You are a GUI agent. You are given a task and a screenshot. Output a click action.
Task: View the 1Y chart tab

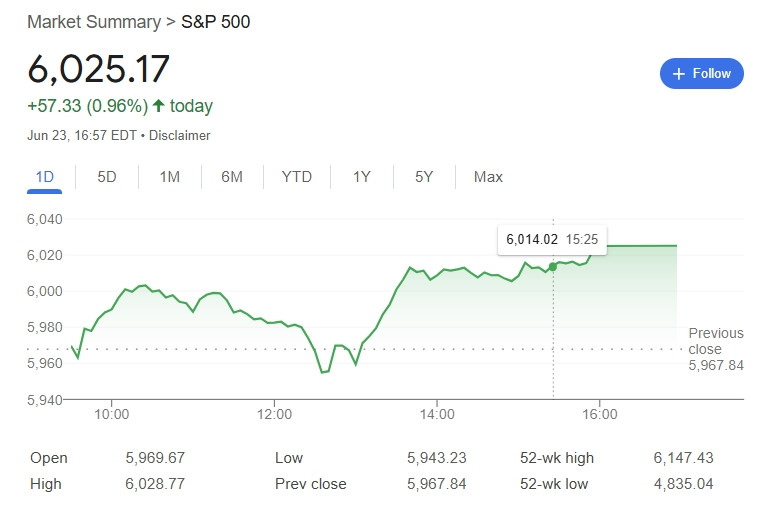[x=362, y=177]
